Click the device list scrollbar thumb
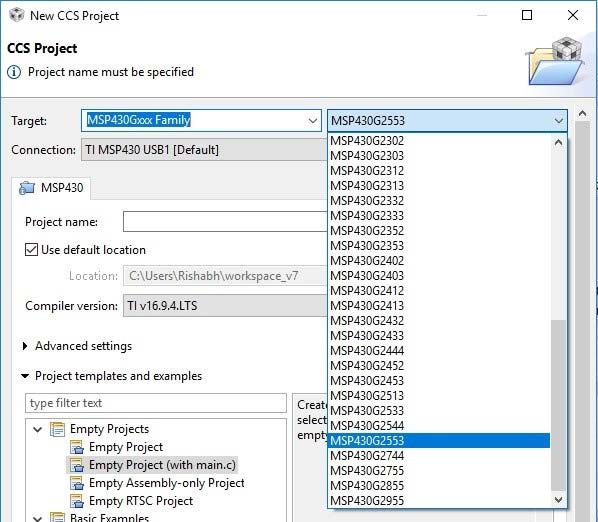The height and width of the screenshot is (522, 598). pyautogui.click(x=558, y=406)
